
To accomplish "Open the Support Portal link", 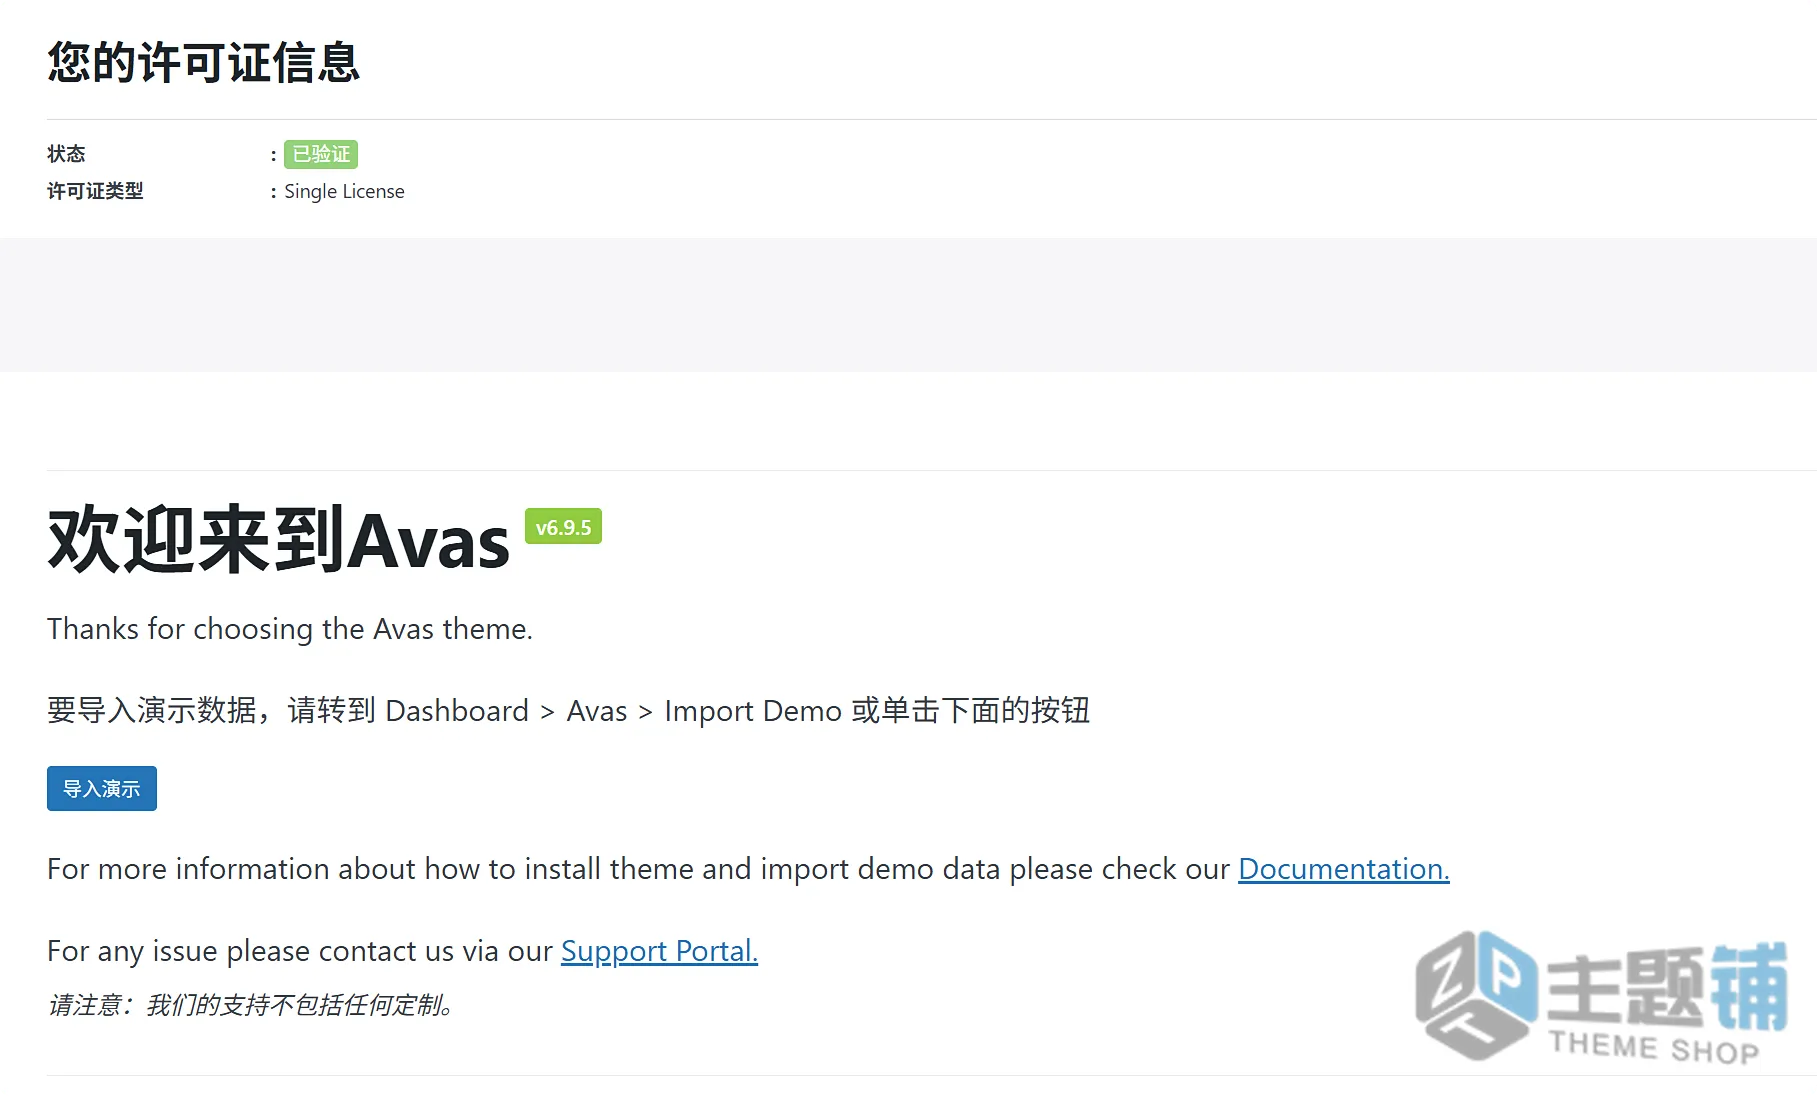I will (659, 951).
